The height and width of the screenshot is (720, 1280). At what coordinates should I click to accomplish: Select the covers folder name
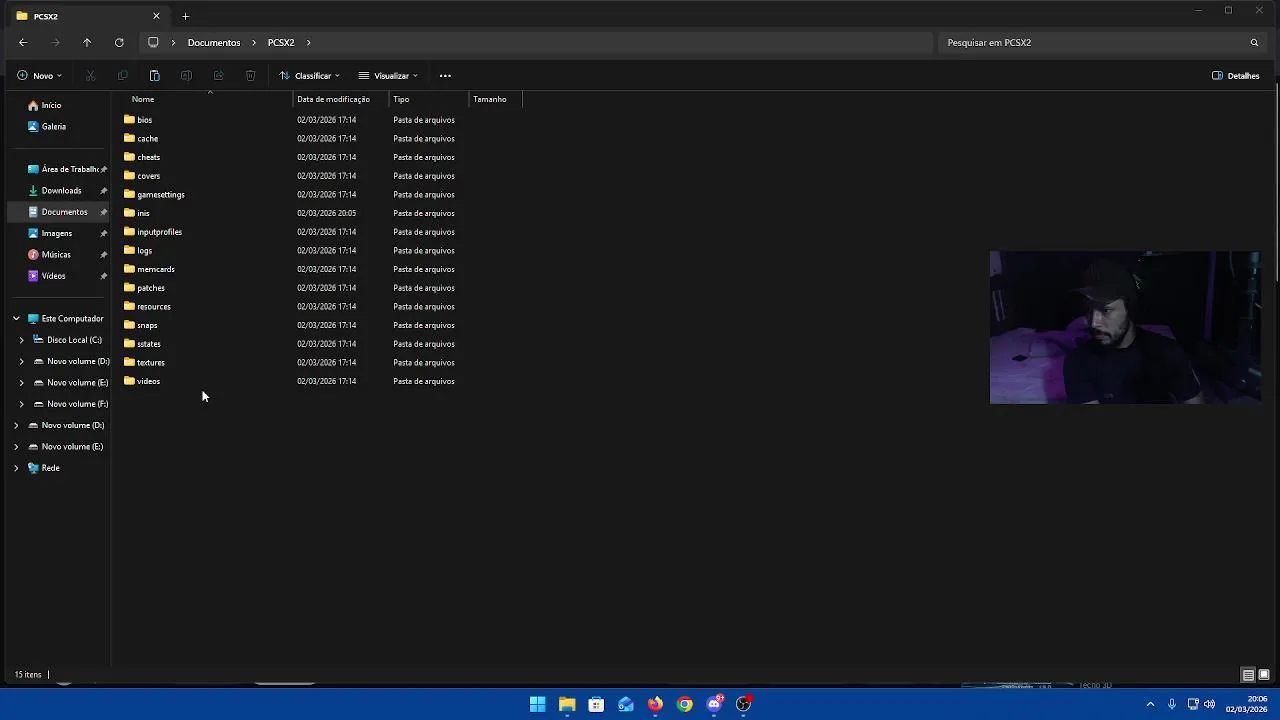[148, 176]
